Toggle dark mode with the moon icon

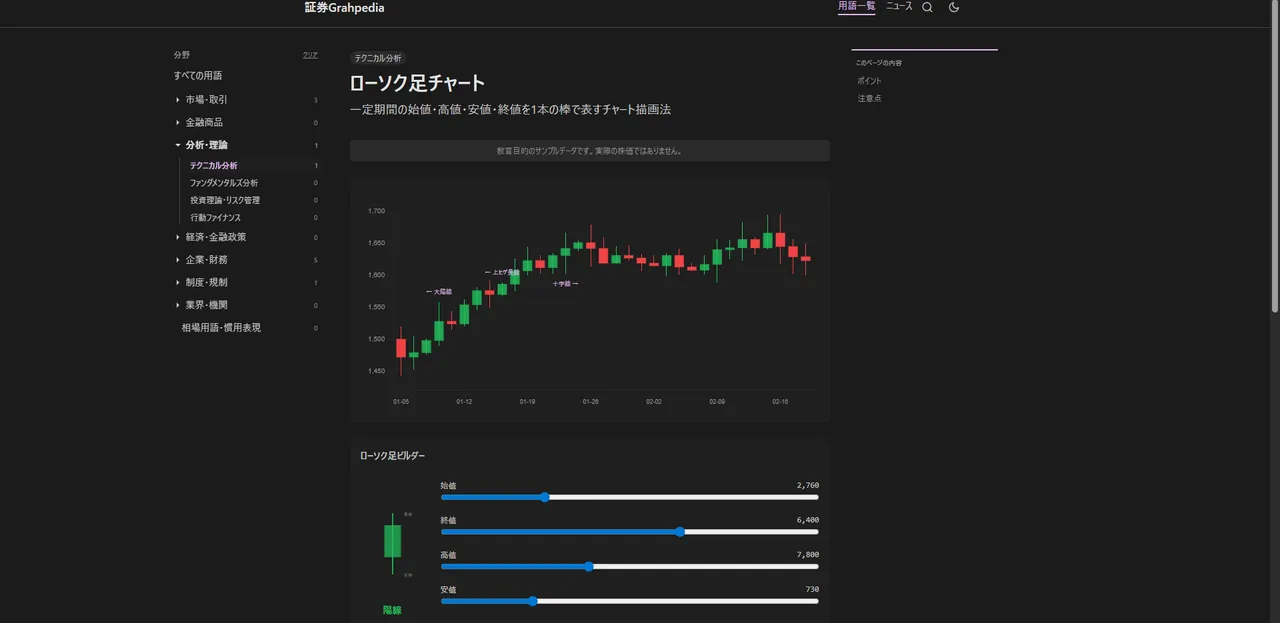pyautogui.click(x=954, y=7)
